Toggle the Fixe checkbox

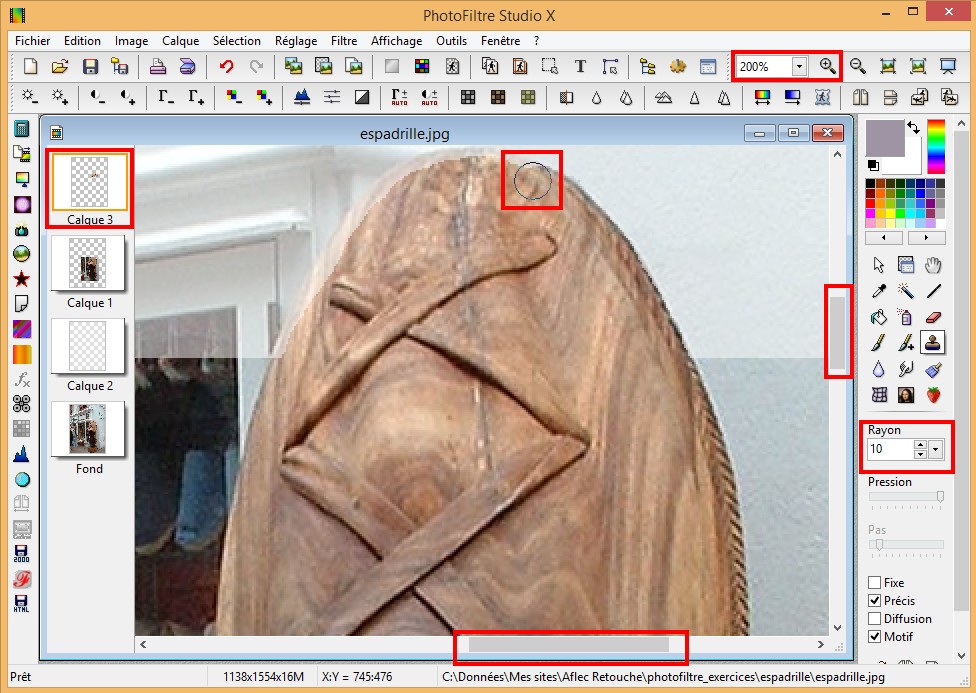[x=875, y=582]
